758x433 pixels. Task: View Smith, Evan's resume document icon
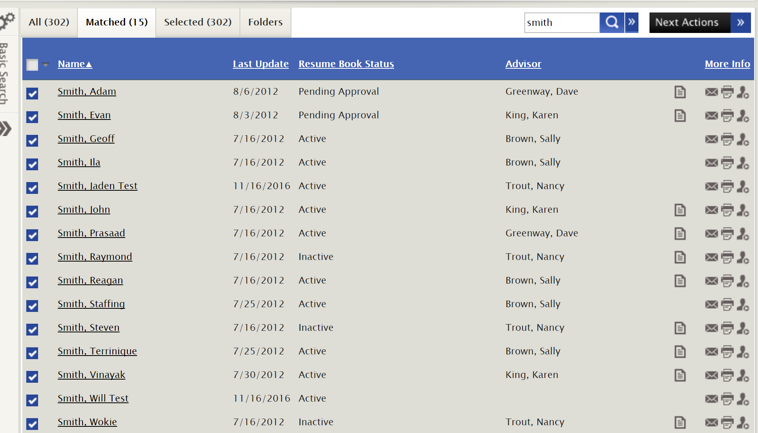pos(680,115)
